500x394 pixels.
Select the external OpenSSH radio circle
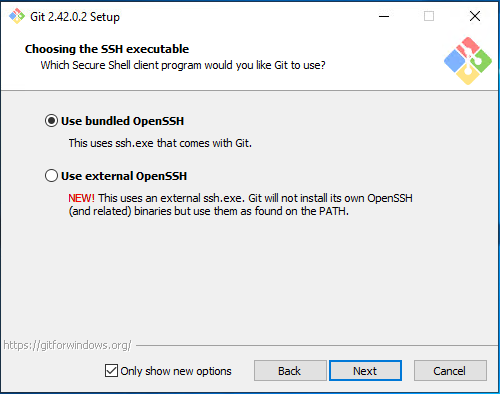coord(51,176)
